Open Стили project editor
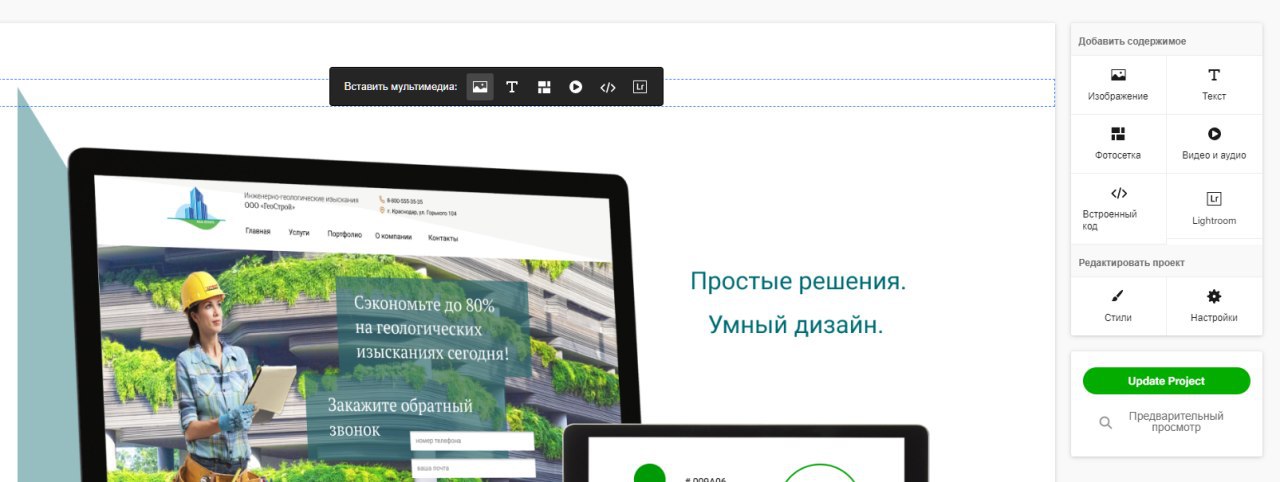The image size is (1280, 482). pyautogui.click(x=1118, y=306)
